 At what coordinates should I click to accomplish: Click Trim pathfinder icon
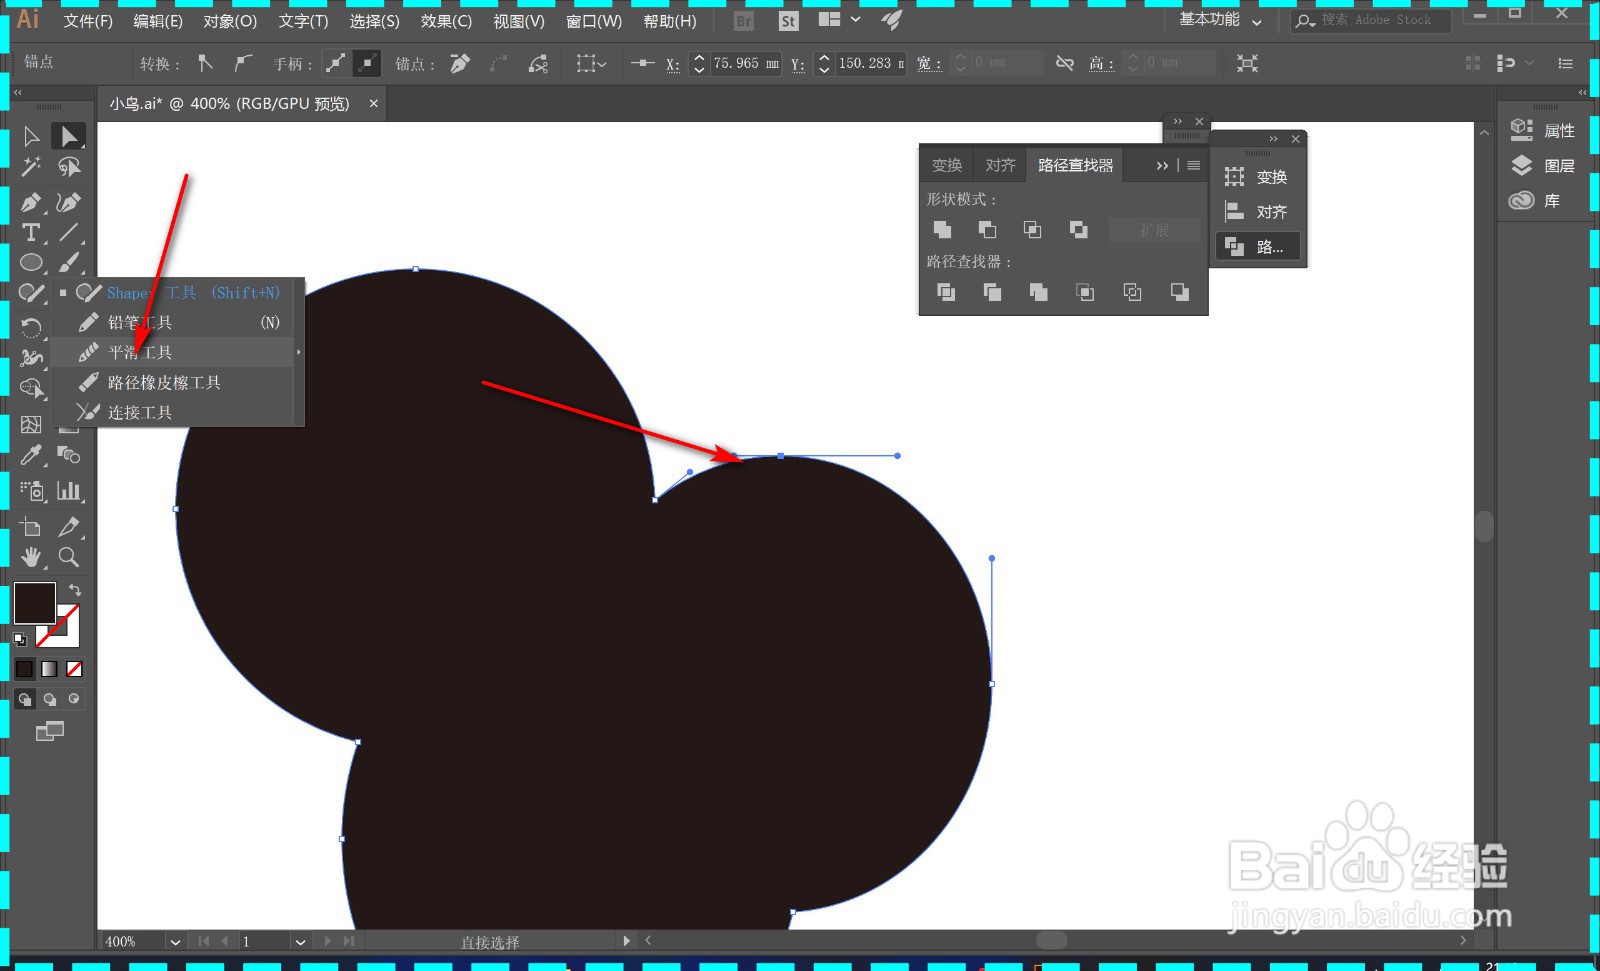(992, 292)
